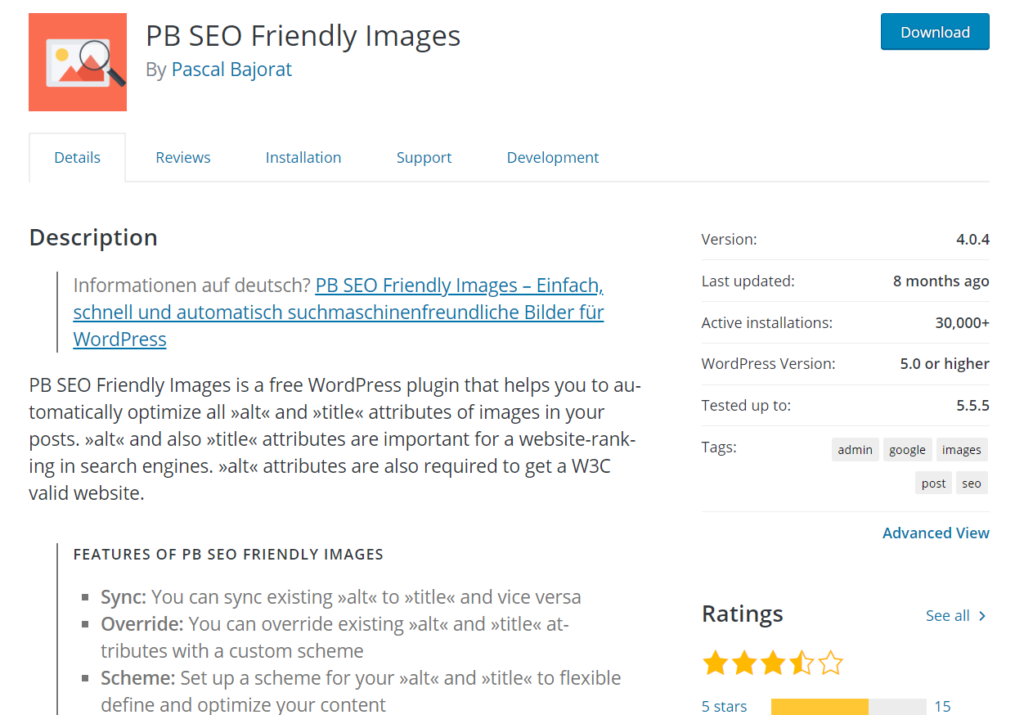The height and width of the screenshot is (715, 1024).
Task: Open Advanced View link
Action: pyautogui.click(x=936, y=533)
